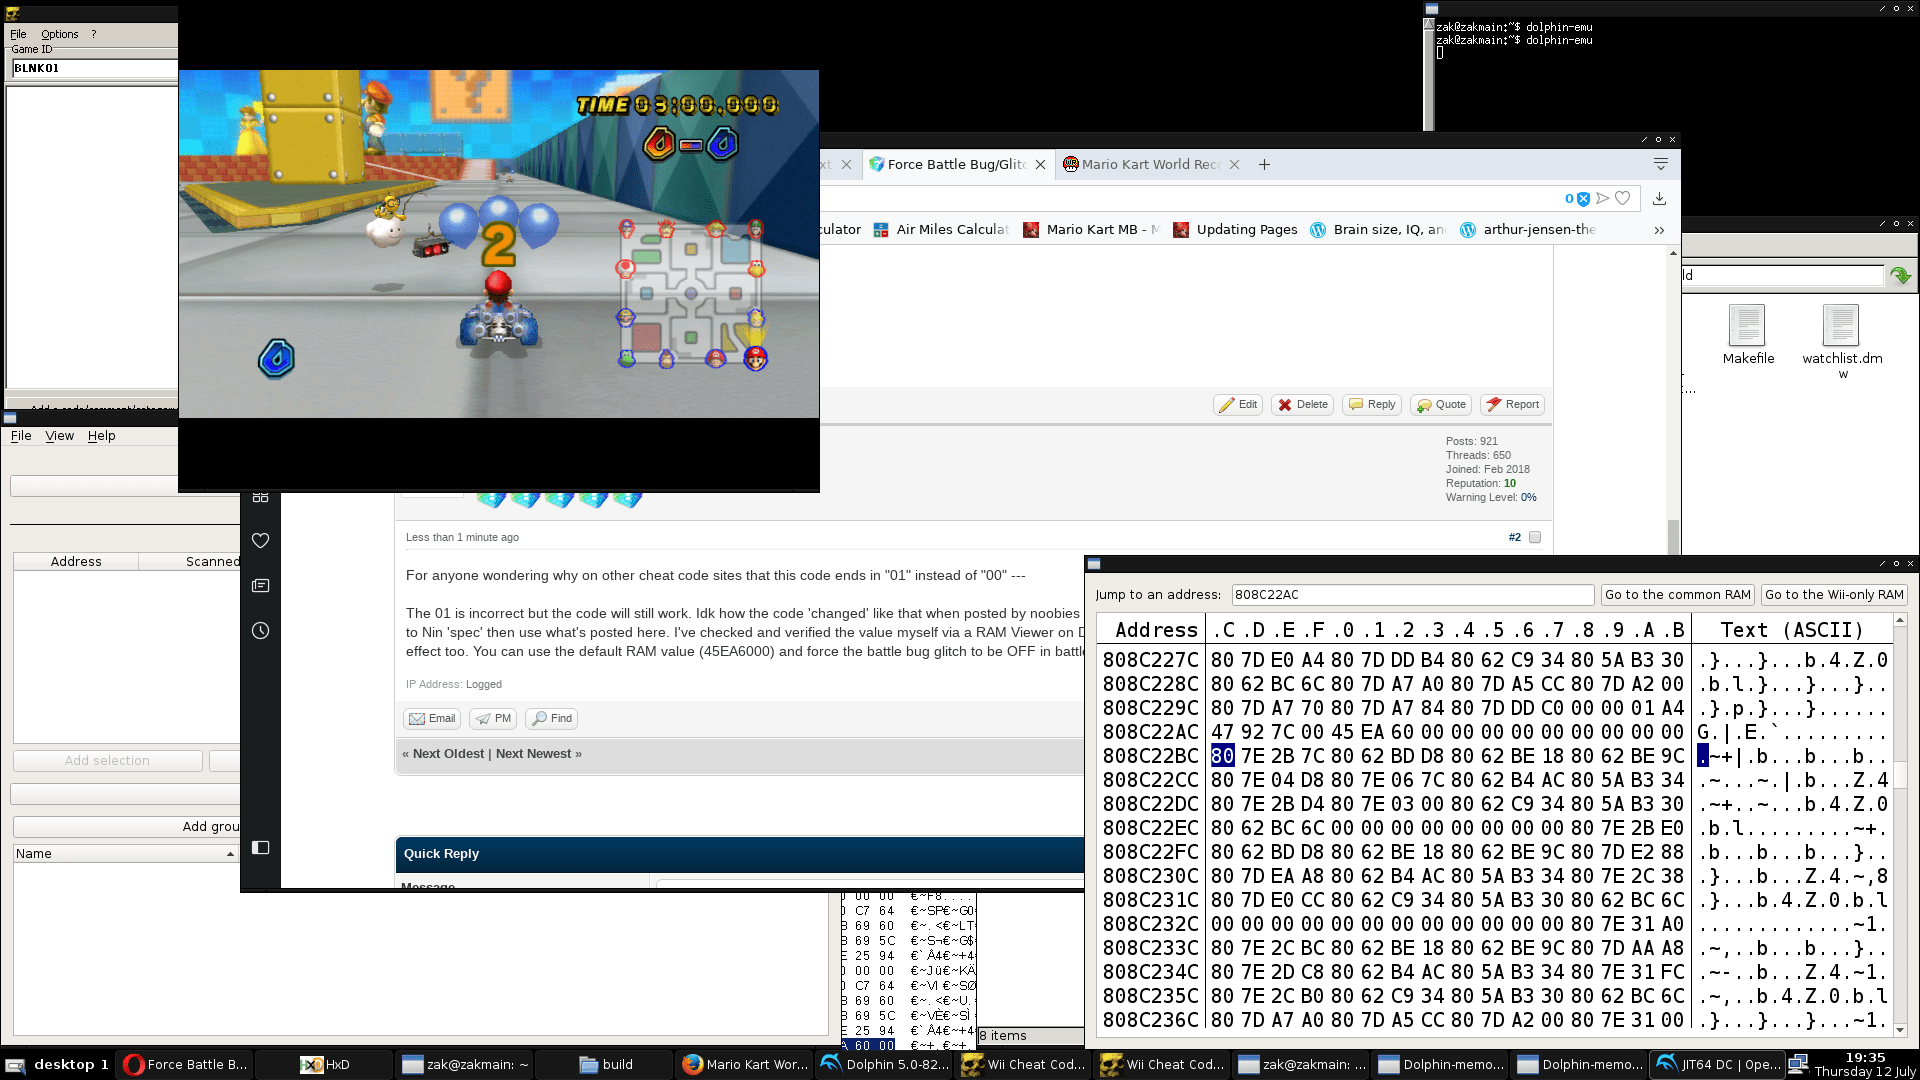1920x1080 pixels.
Task: Click the Opera sidebar speed dial grid icon
Action: [260, 497]
